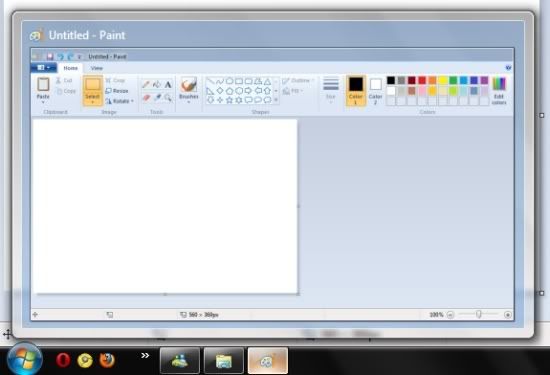Choose the Fill with color bucket tool
This screenshot has height=375, width=550.
click(x=157, y=84)
